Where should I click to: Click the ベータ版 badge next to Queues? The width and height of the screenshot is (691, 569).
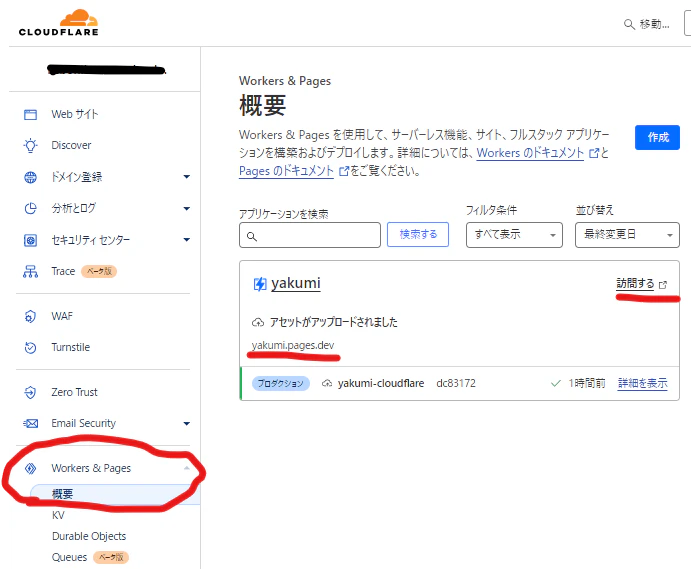pos(111,558)
